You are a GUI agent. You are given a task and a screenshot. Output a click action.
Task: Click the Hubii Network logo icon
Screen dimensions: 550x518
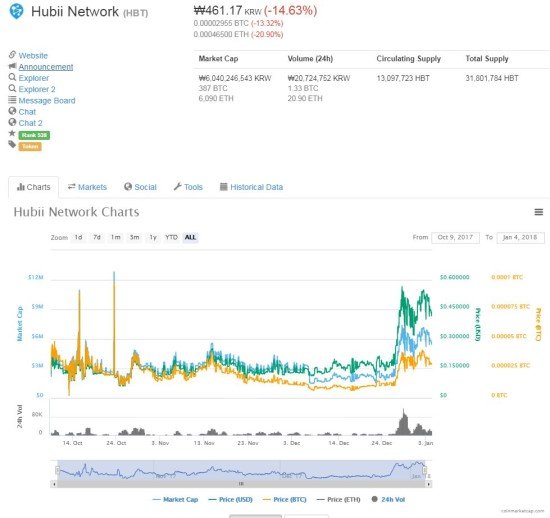pos(16,11)
